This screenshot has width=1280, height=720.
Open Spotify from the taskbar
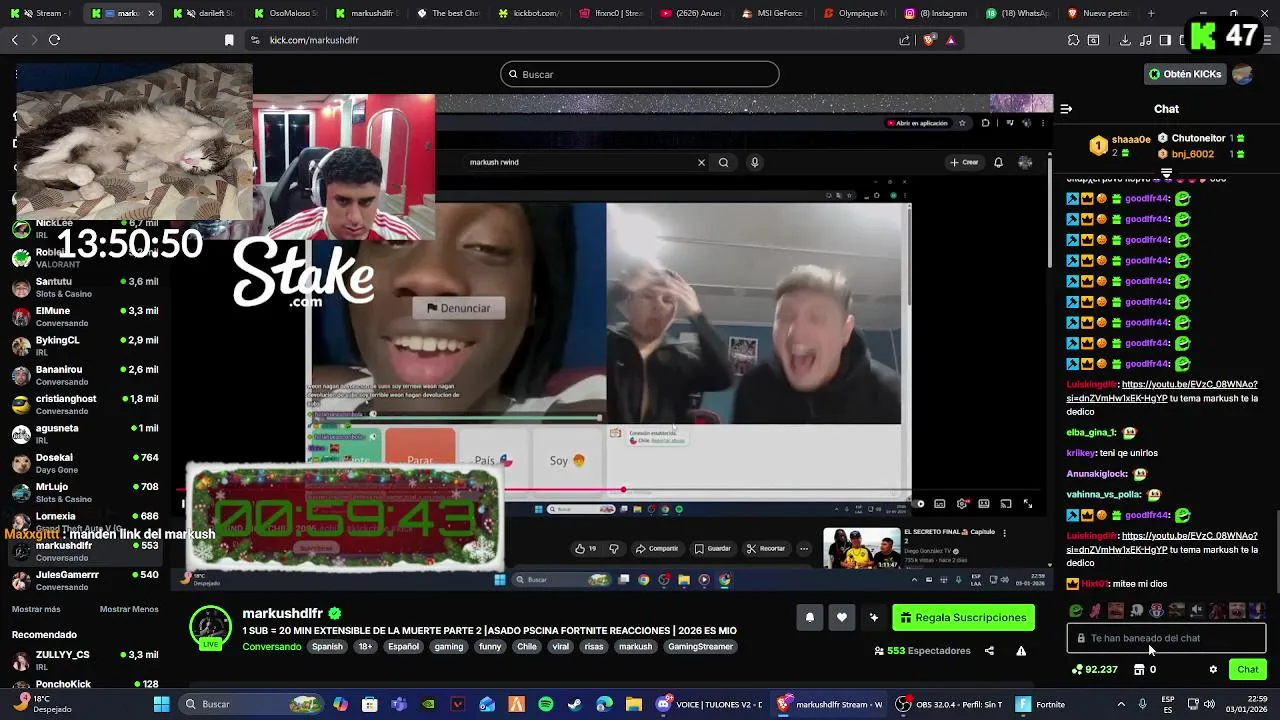coord(546,704)
